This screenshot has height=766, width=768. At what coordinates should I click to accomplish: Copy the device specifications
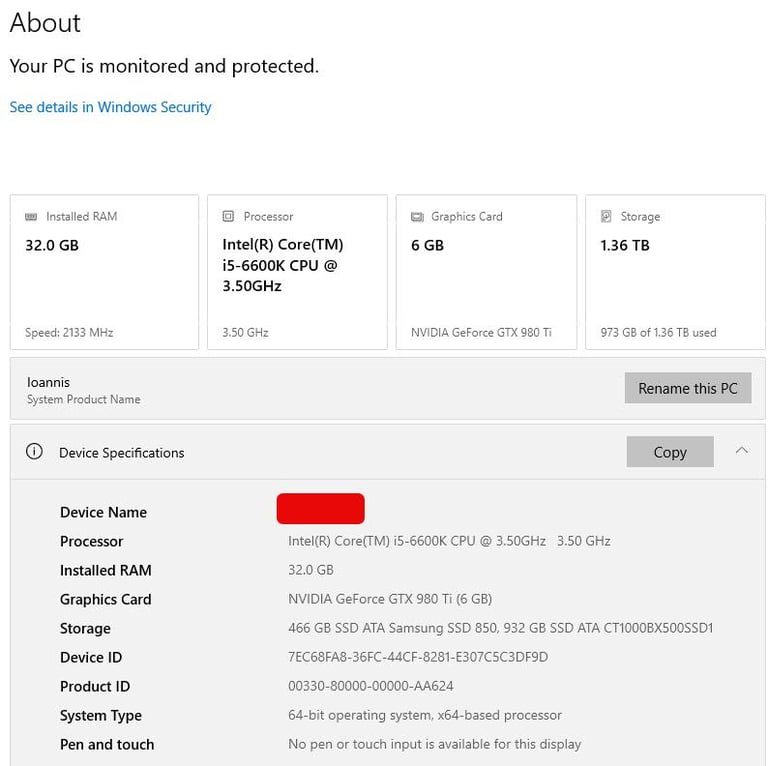click(670, 452)
